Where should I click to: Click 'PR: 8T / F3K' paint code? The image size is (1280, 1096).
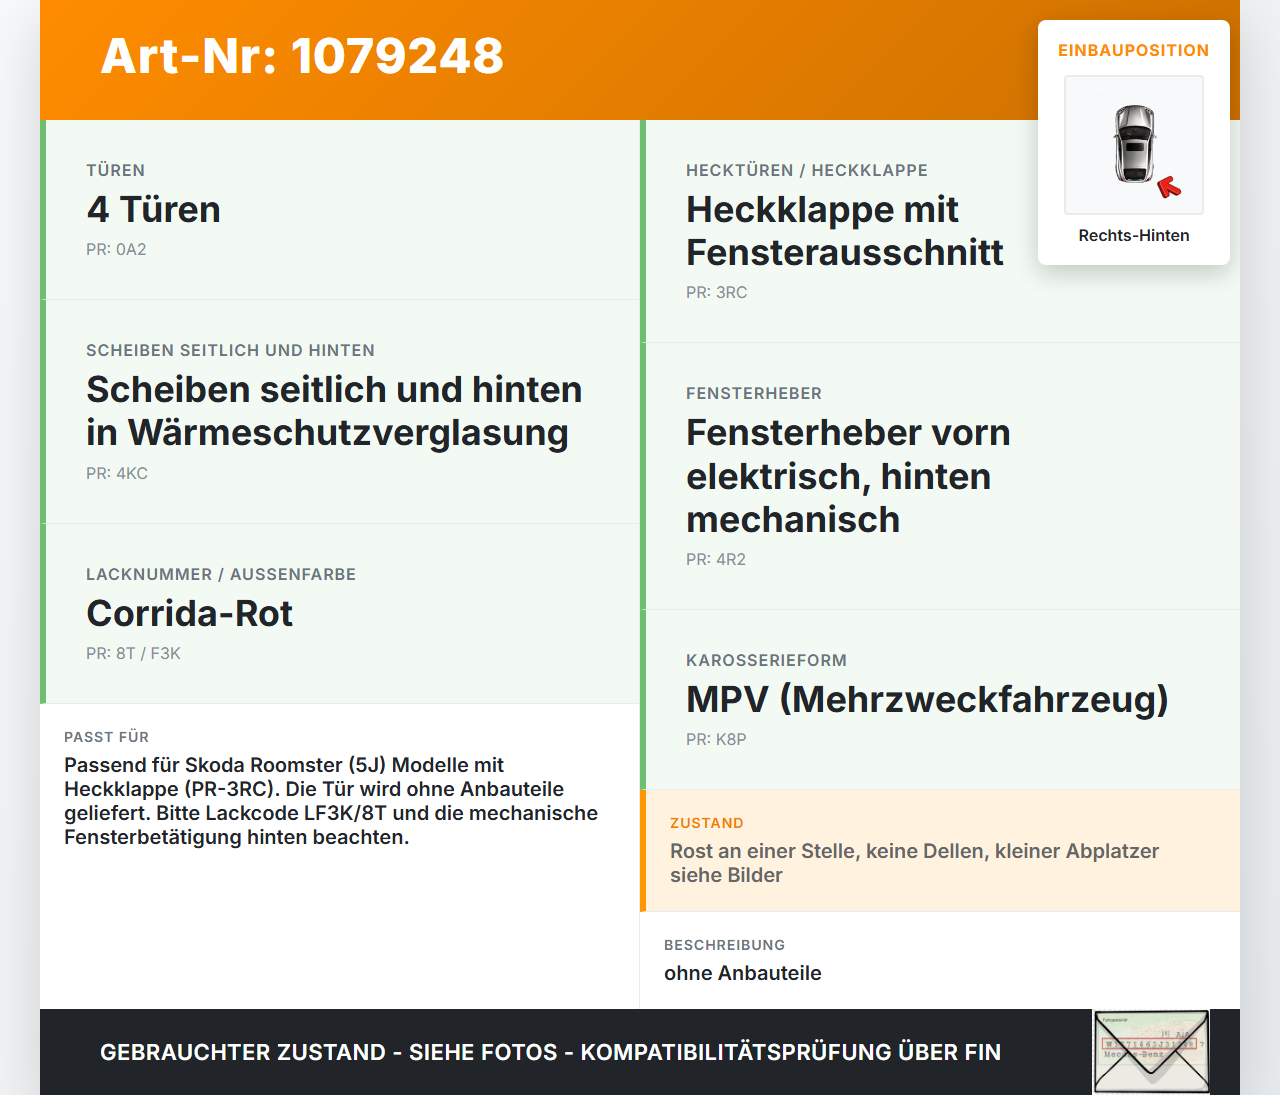tap(133, 654)
